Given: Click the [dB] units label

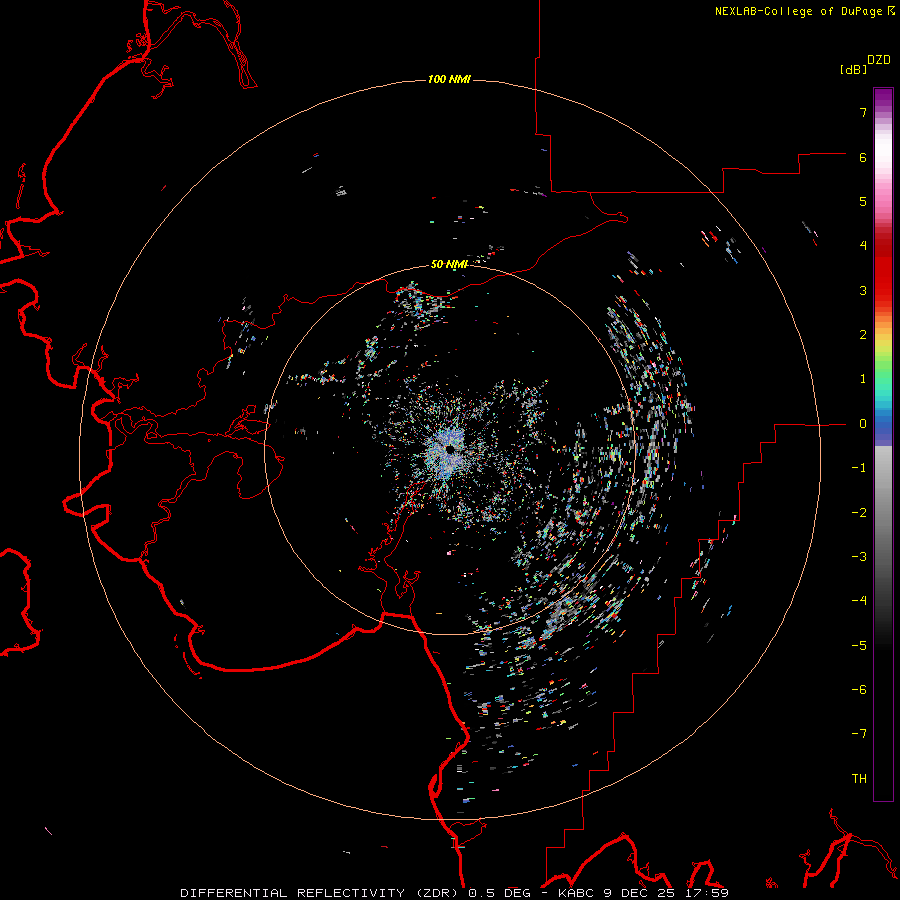Looking at the screenshot, I should [854, 69].
